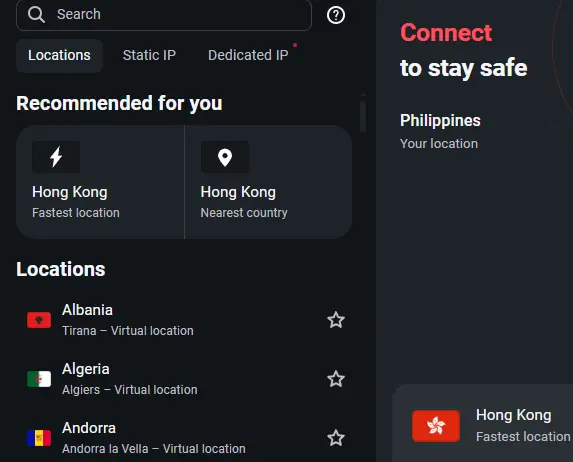Click the map pin Nearest country icon
This screenshot has height=462, width=573.
point(225,157)
